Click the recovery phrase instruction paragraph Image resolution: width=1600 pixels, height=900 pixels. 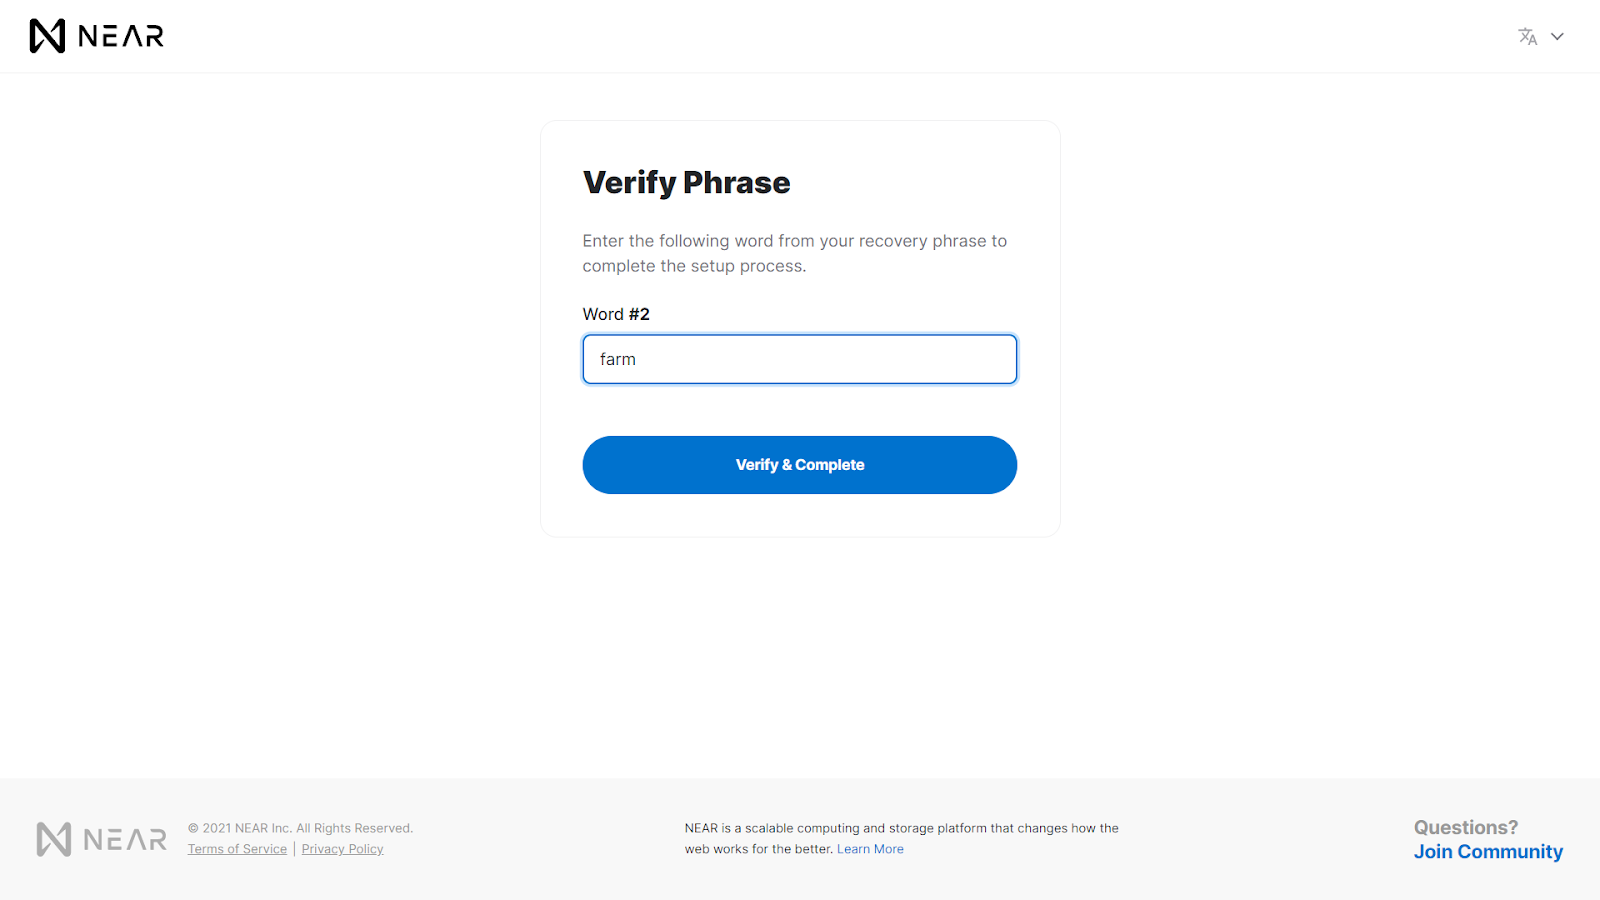794,253
